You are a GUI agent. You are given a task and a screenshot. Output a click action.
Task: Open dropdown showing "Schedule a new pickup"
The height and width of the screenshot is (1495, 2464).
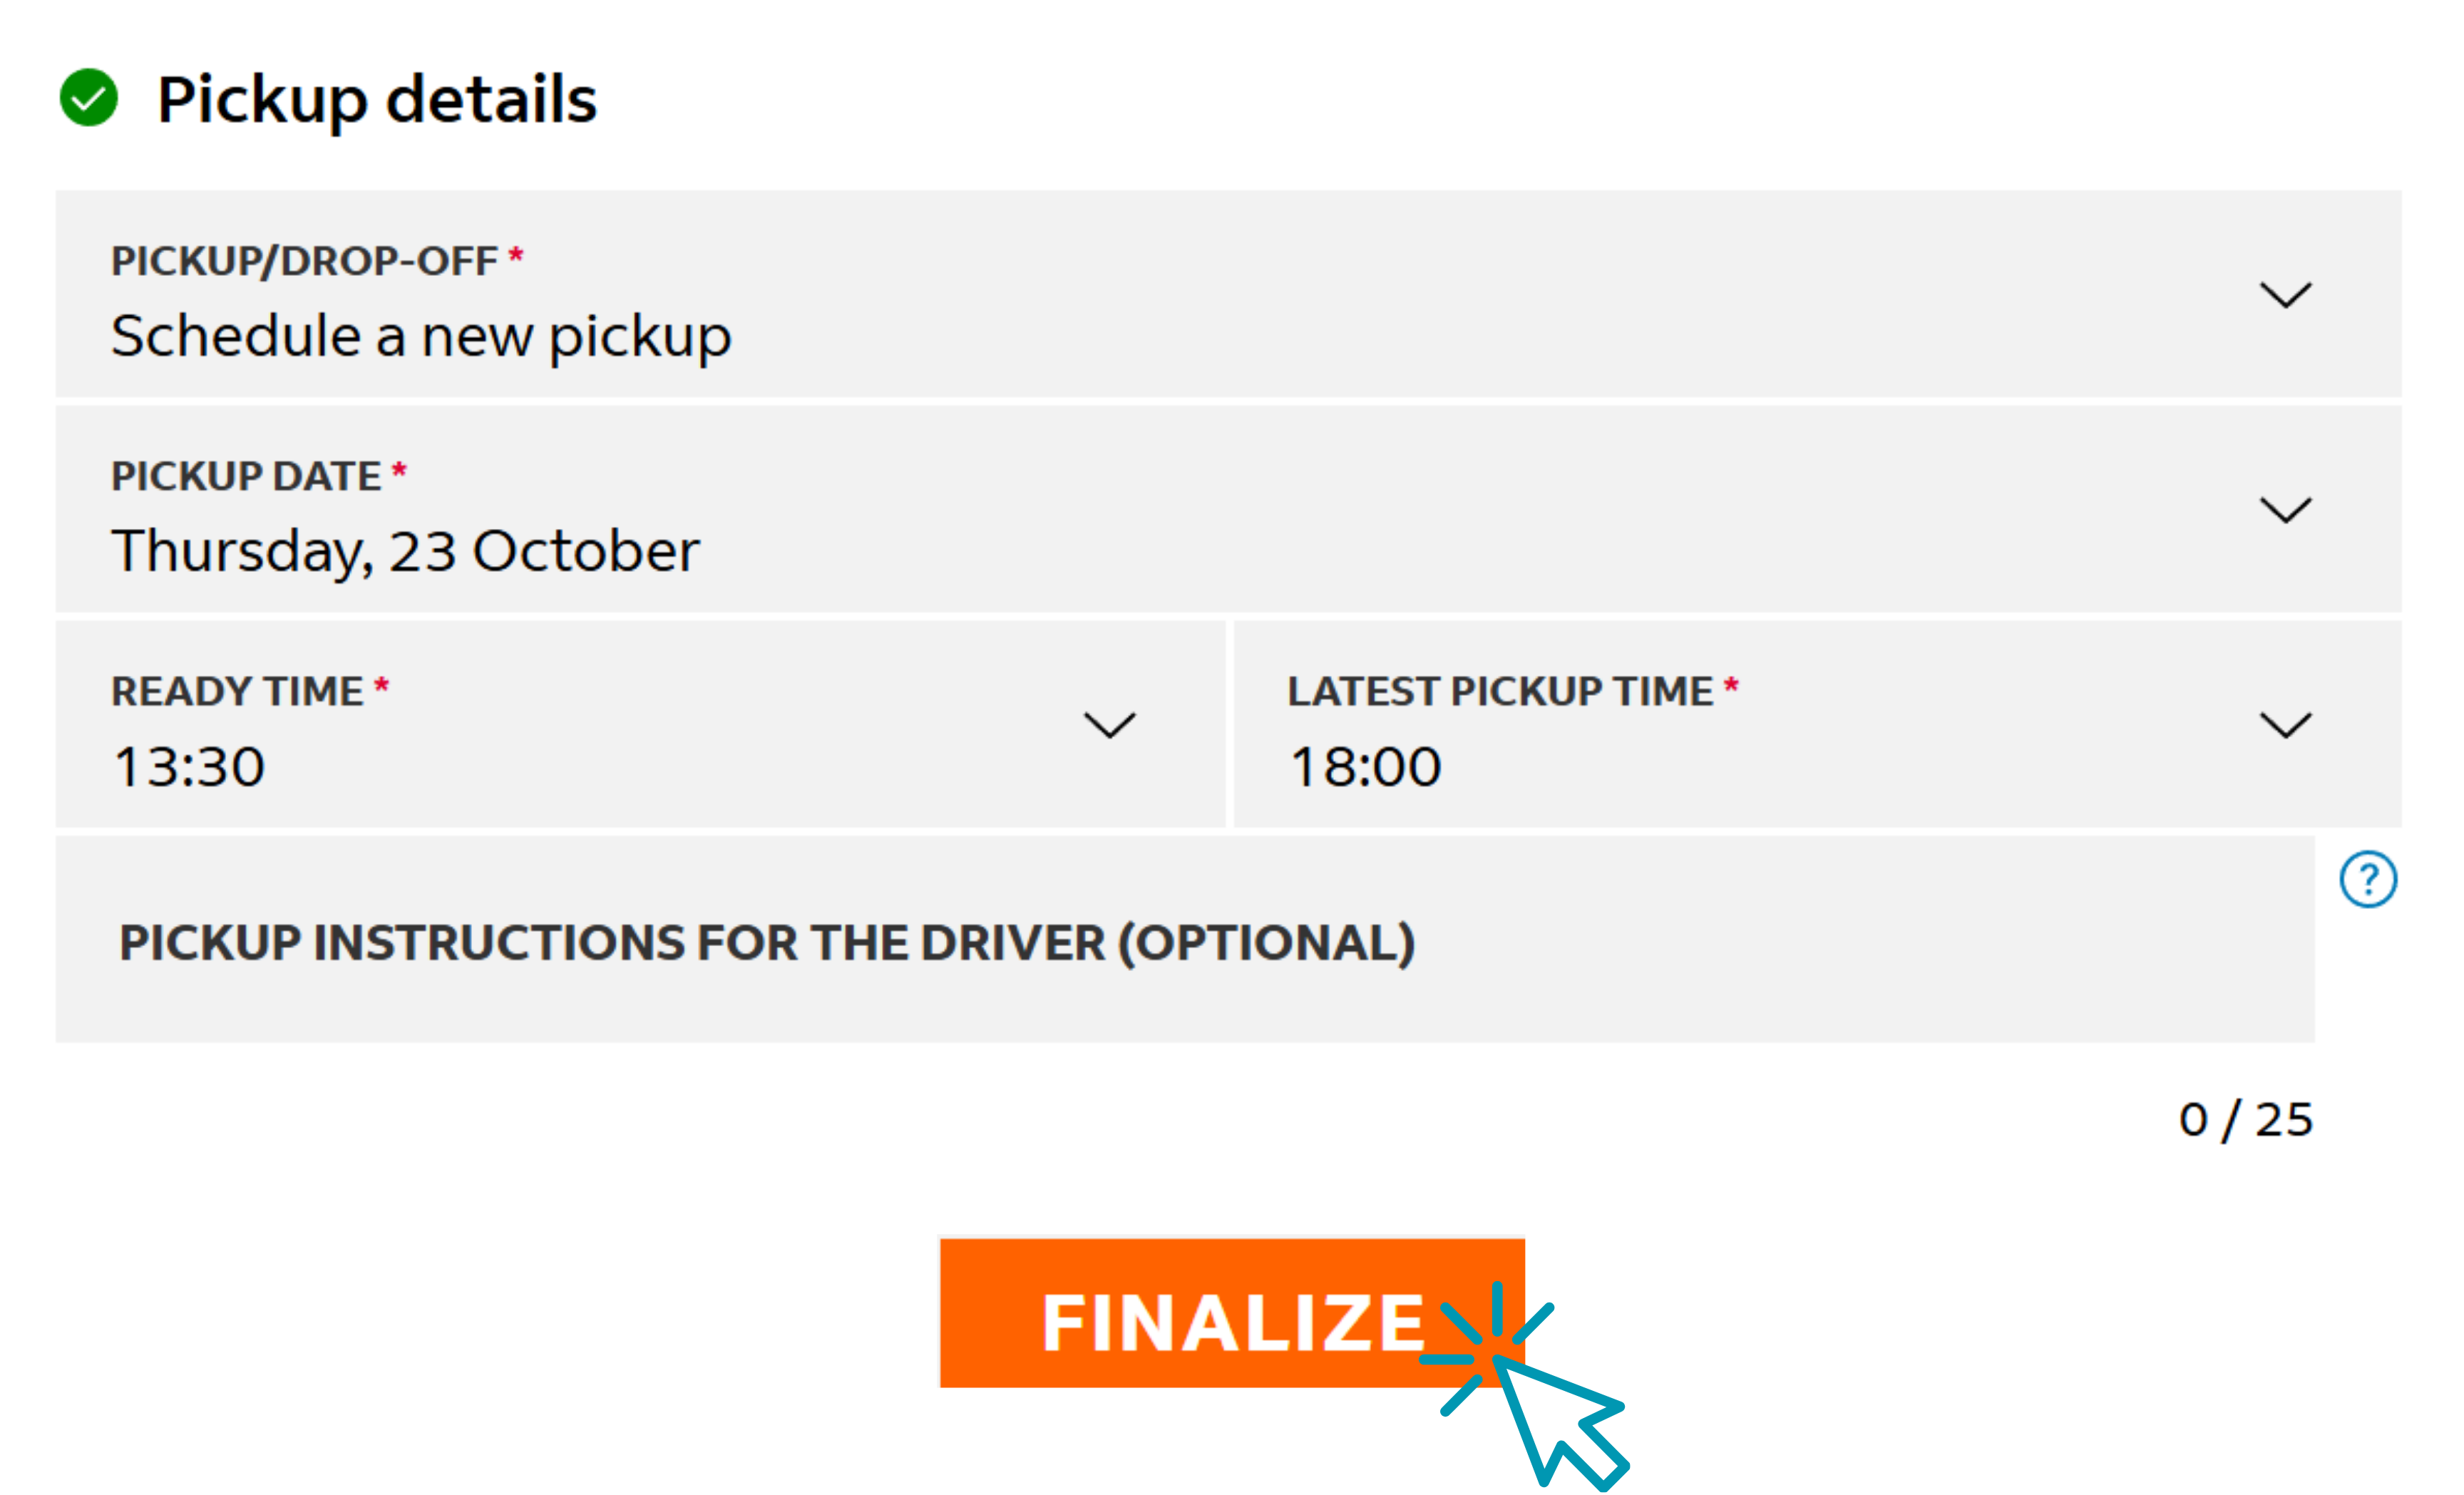(x=421, y=336)
